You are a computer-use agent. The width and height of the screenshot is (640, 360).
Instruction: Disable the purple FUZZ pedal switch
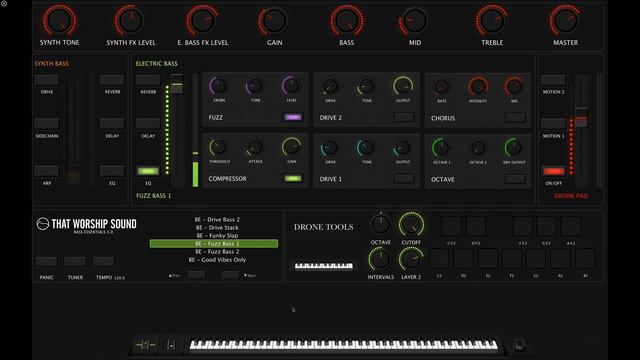coord(293,117)
